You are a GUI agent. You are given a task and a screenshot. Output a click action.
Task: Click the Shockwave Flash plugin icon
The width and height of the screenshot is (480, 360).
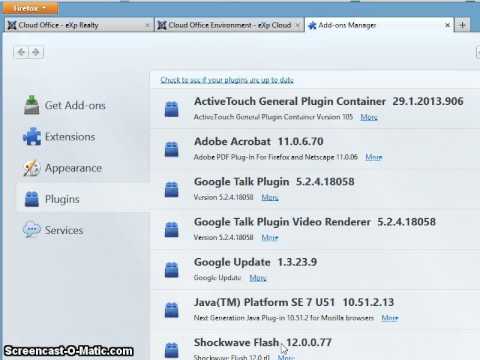(x=172, y=350)
